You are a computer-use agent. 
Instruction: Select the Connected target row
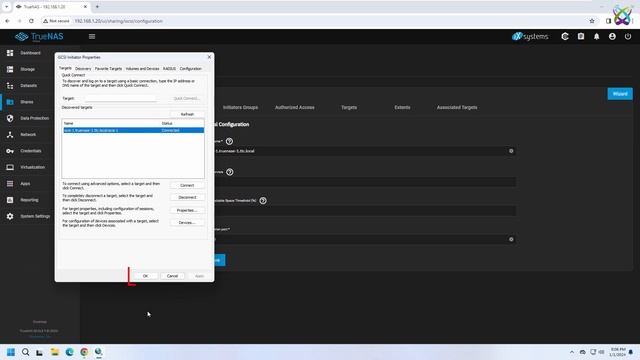pyautogui.click(x=133, y=130)
